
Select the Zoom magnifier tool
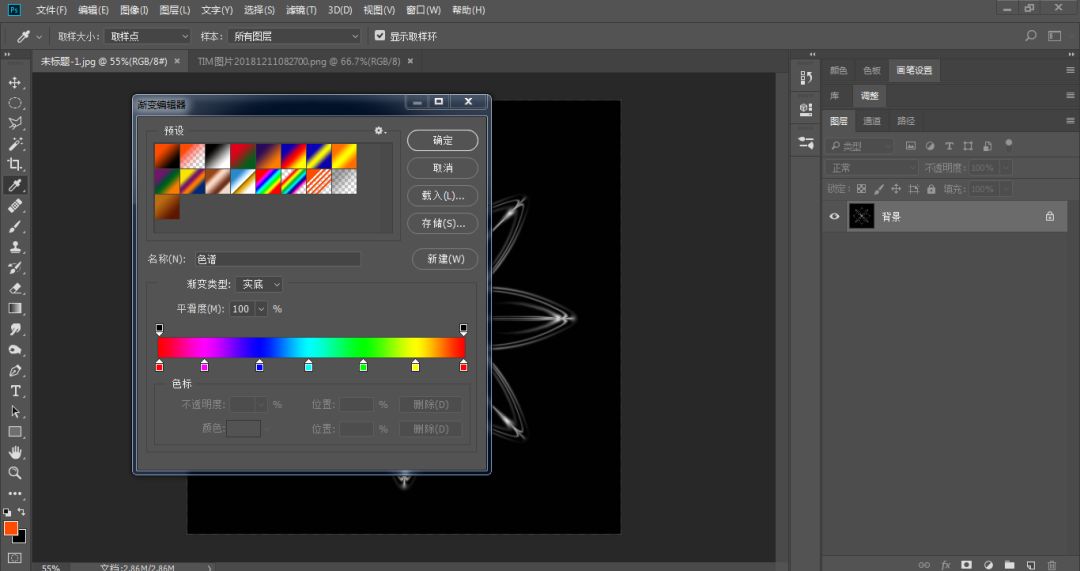(15, 473)
